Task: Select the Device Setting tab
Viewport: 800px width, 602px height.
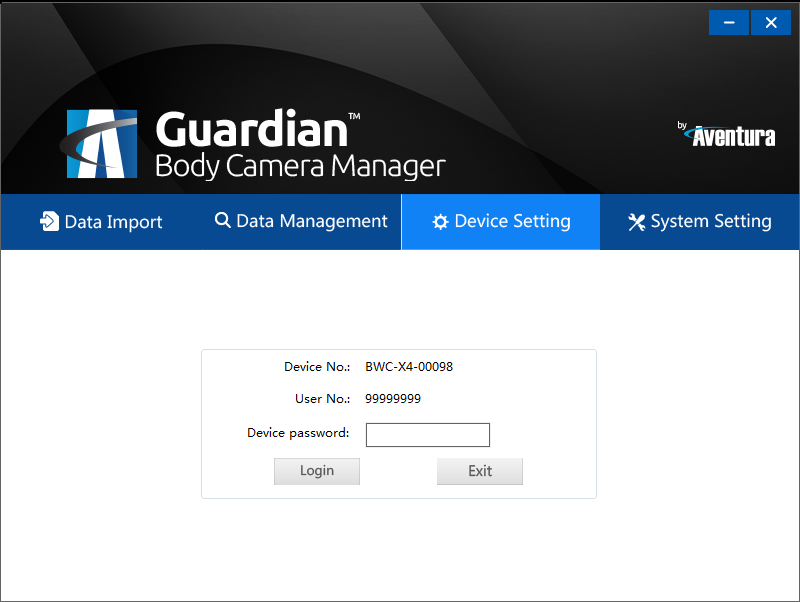Action: pos(500,222)
